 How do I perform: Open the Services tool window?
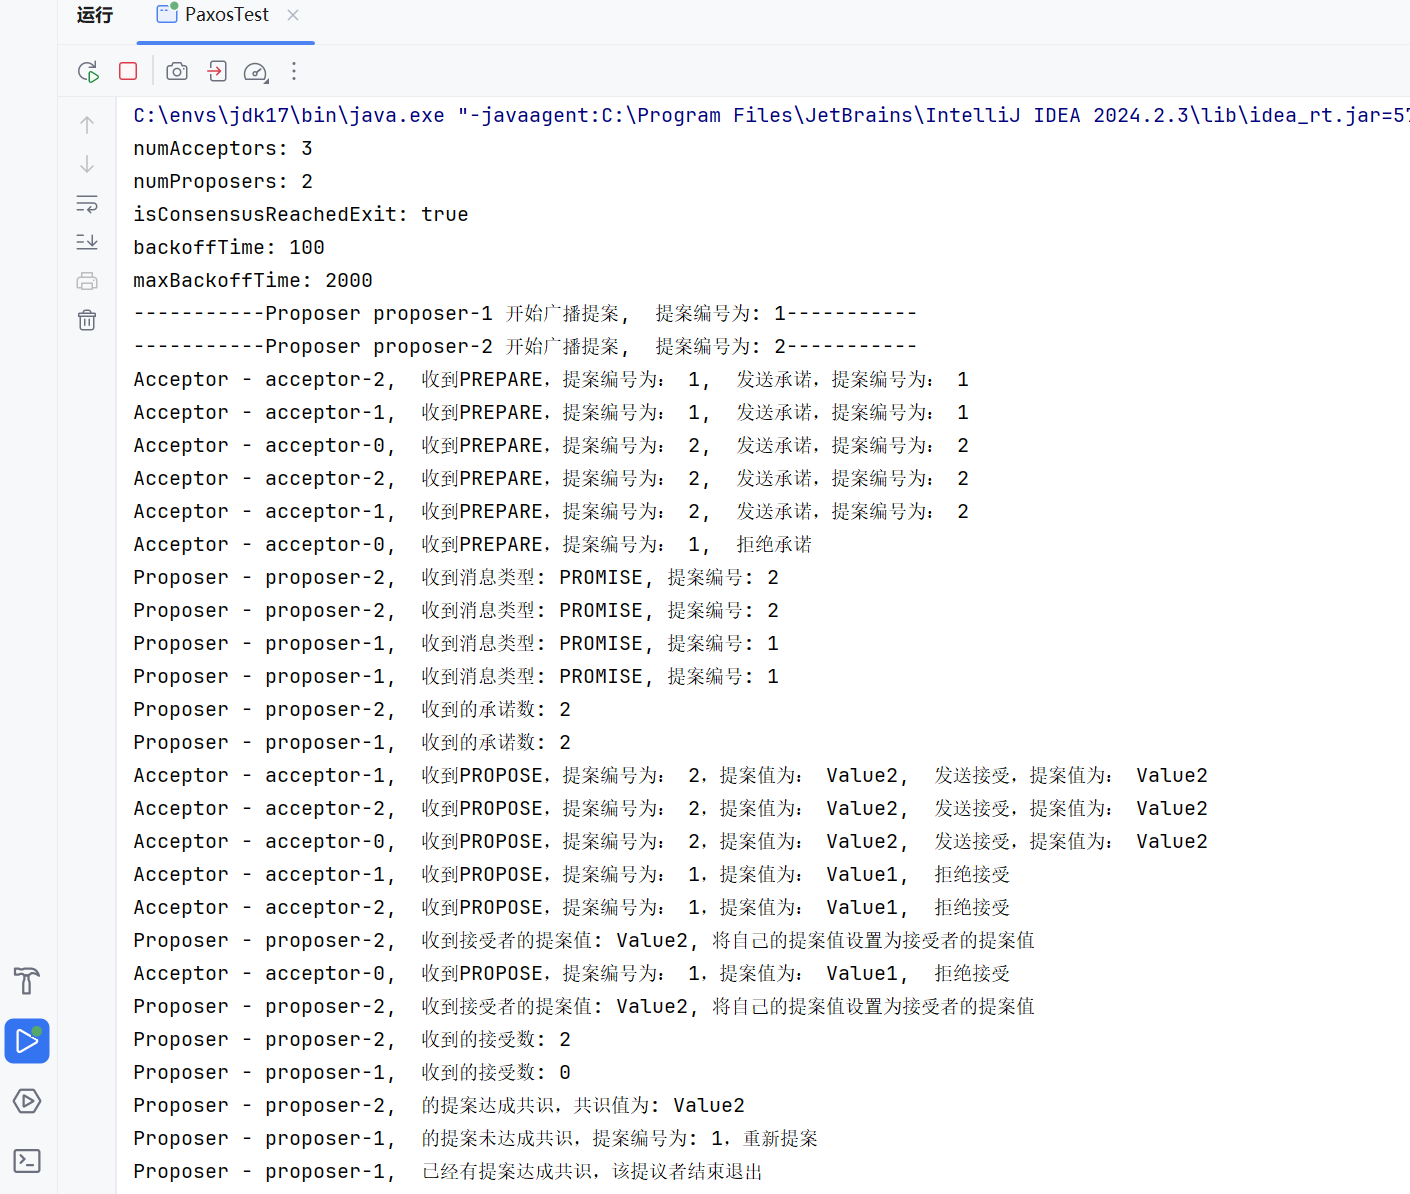(x=27, y=1101)
